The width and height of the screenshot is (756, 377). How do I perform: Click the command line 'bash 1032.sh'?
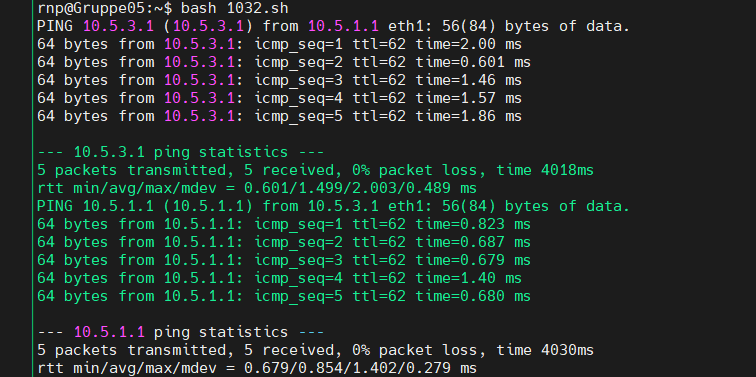(x=235, y=8)
